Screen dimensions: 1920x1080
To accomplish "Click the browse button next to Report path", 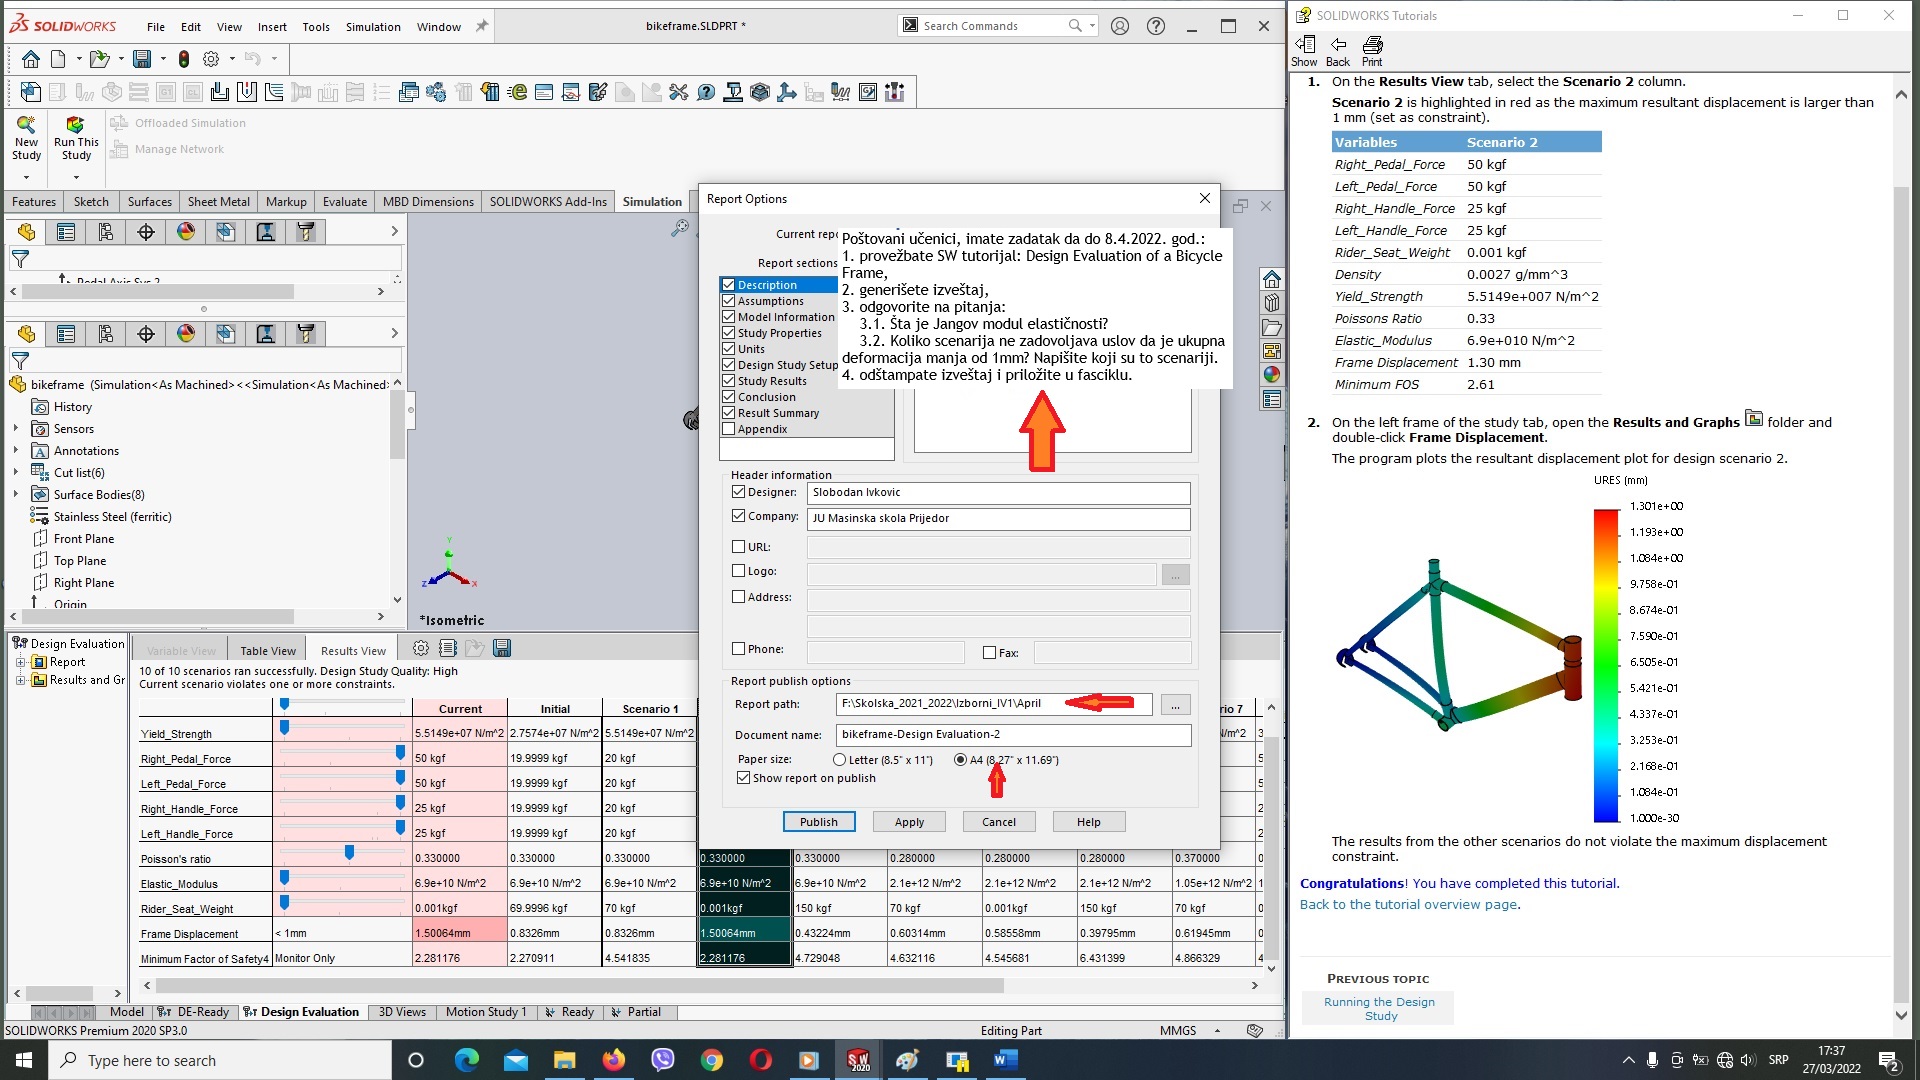I will pos(1175,705).
